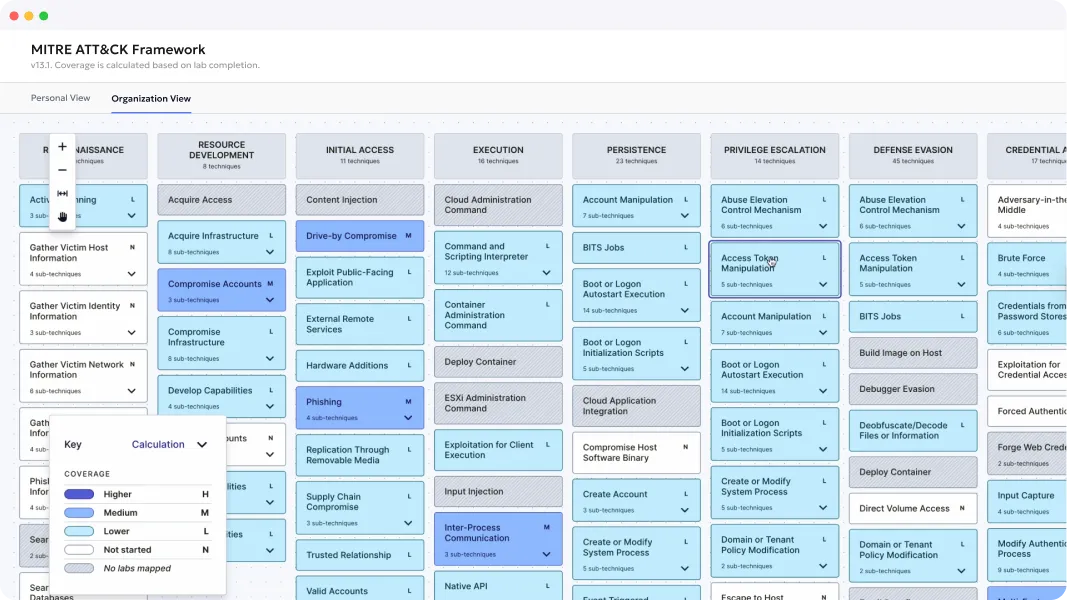The width and height of the screenshot is (1067, 600).
Task: Open Container Administration Command card
Action: click(x=498, y=315)
